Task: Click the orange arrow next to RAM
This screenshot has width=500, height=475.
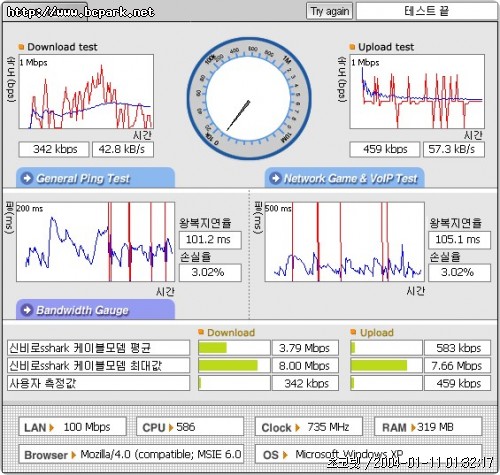Action: tap(413, 427)
